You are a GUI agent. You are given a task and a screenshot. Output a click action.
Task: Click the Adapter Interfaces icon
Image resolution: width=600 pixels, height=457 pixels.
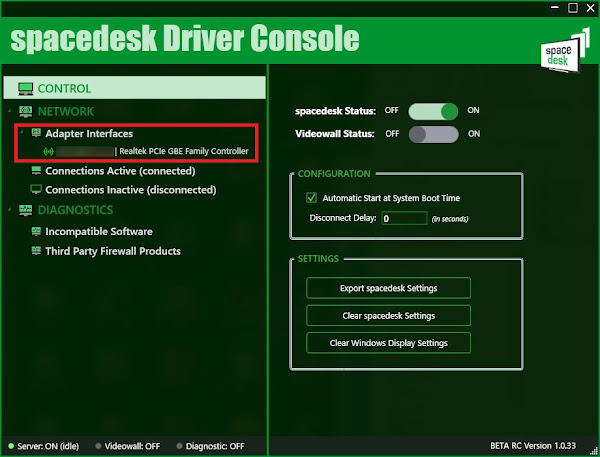pos(36,133)
